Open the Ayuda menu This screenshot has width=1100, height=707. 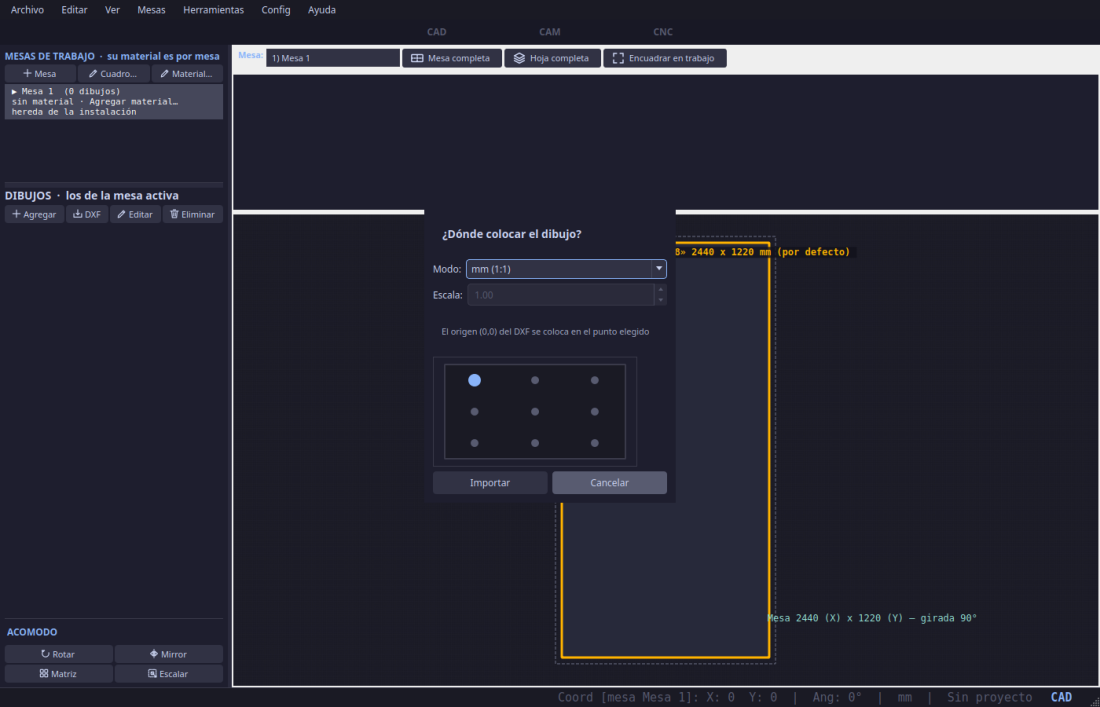coord(322,10)
